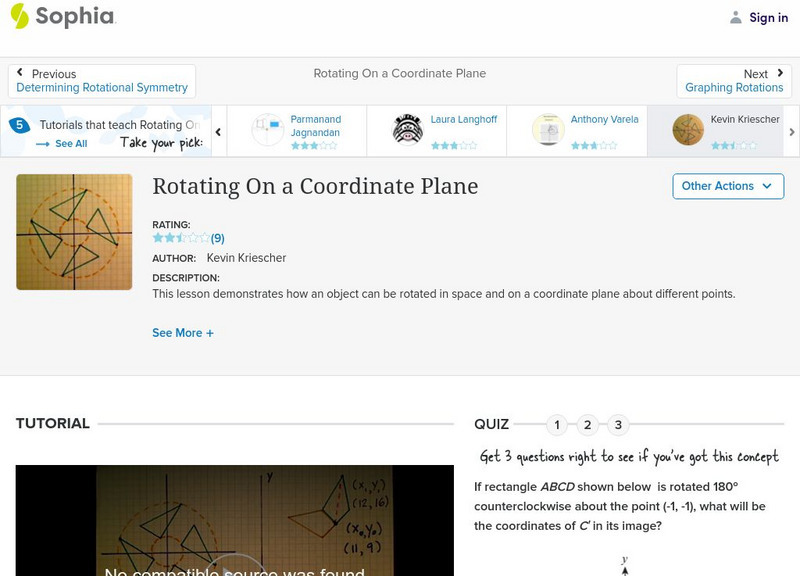Switch to quiz question 2

588,424
